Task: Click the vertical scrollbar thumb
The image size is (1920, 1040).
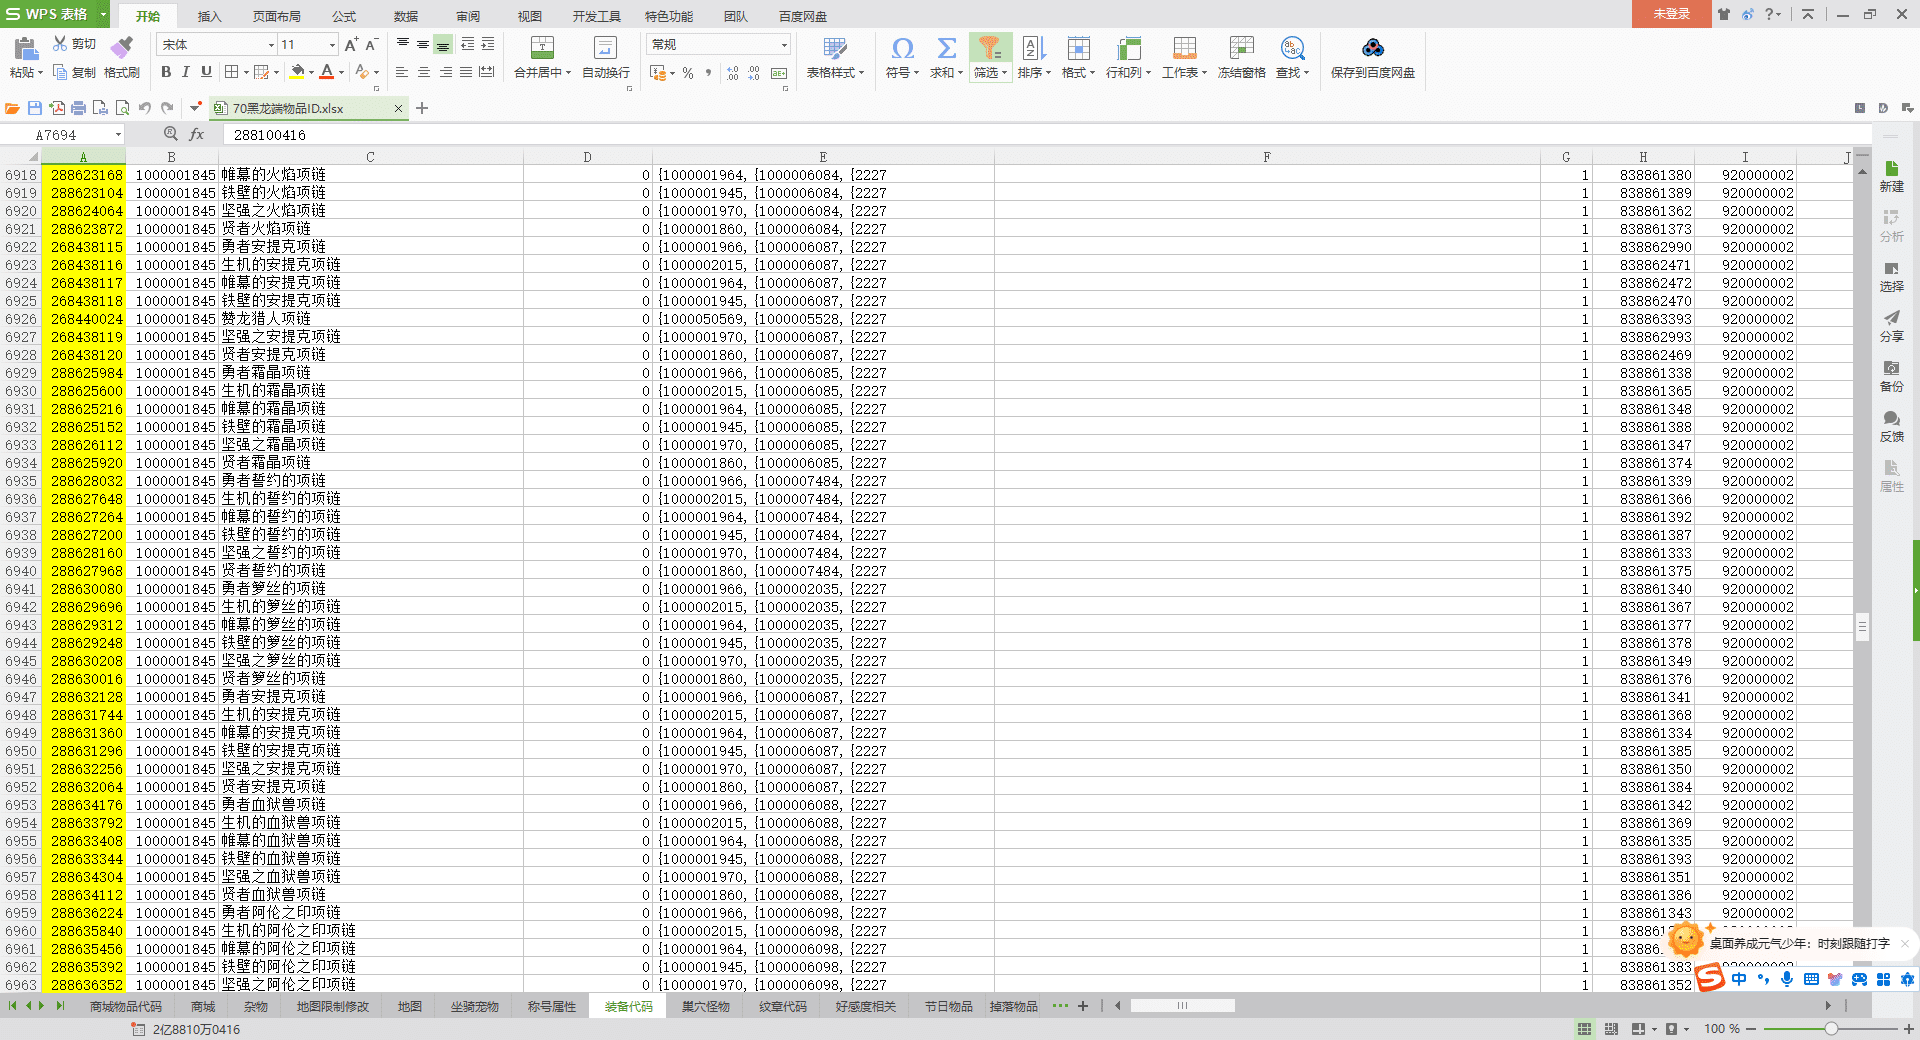Action: coord(1862,626)
